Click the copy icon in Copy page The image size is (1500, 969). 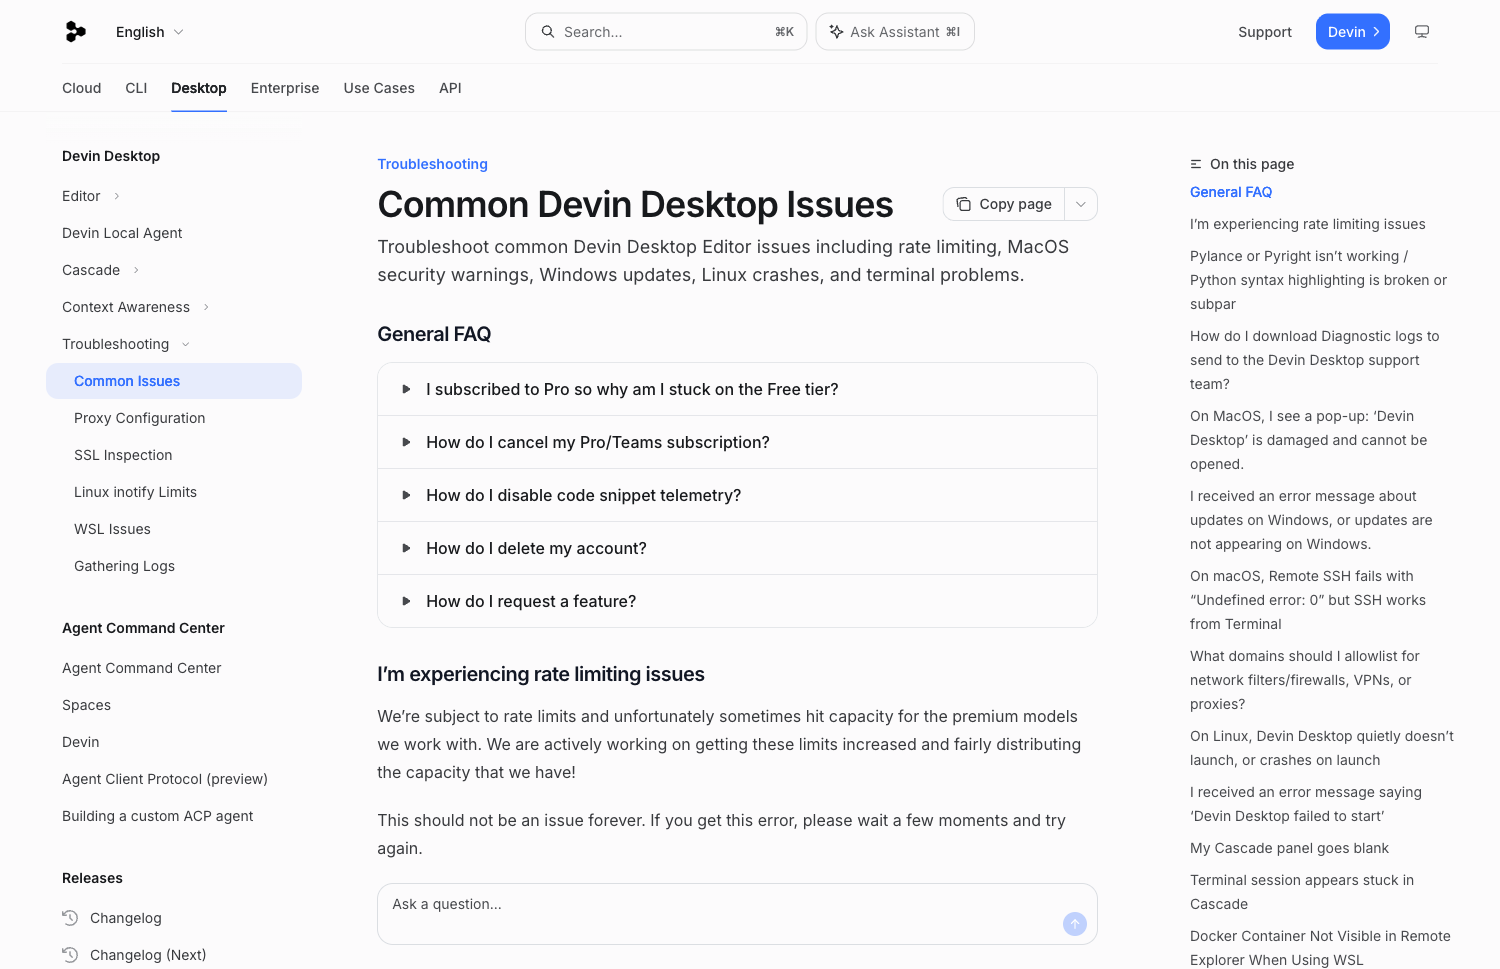(964, 204)
